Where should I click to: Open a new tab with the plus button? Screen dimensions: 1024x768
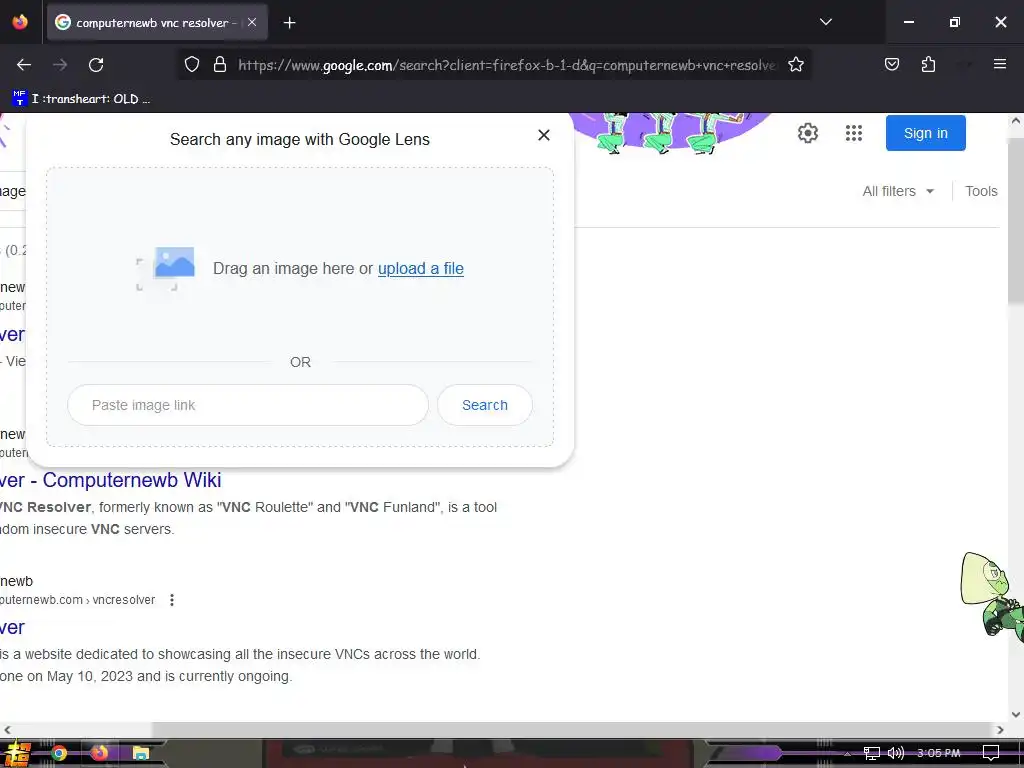pyautogui.click(x=289, y=23)
